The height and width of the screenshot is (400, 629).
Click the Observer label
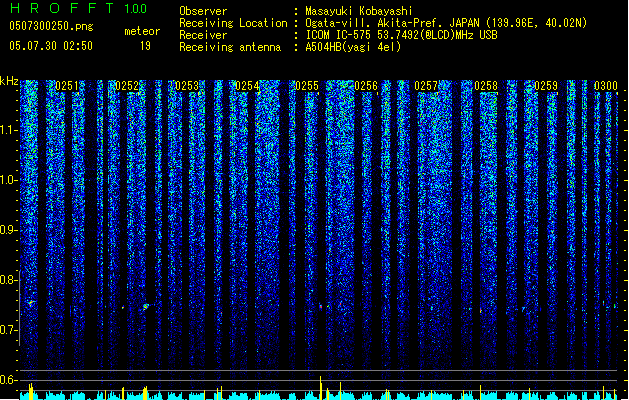point(203,11)
